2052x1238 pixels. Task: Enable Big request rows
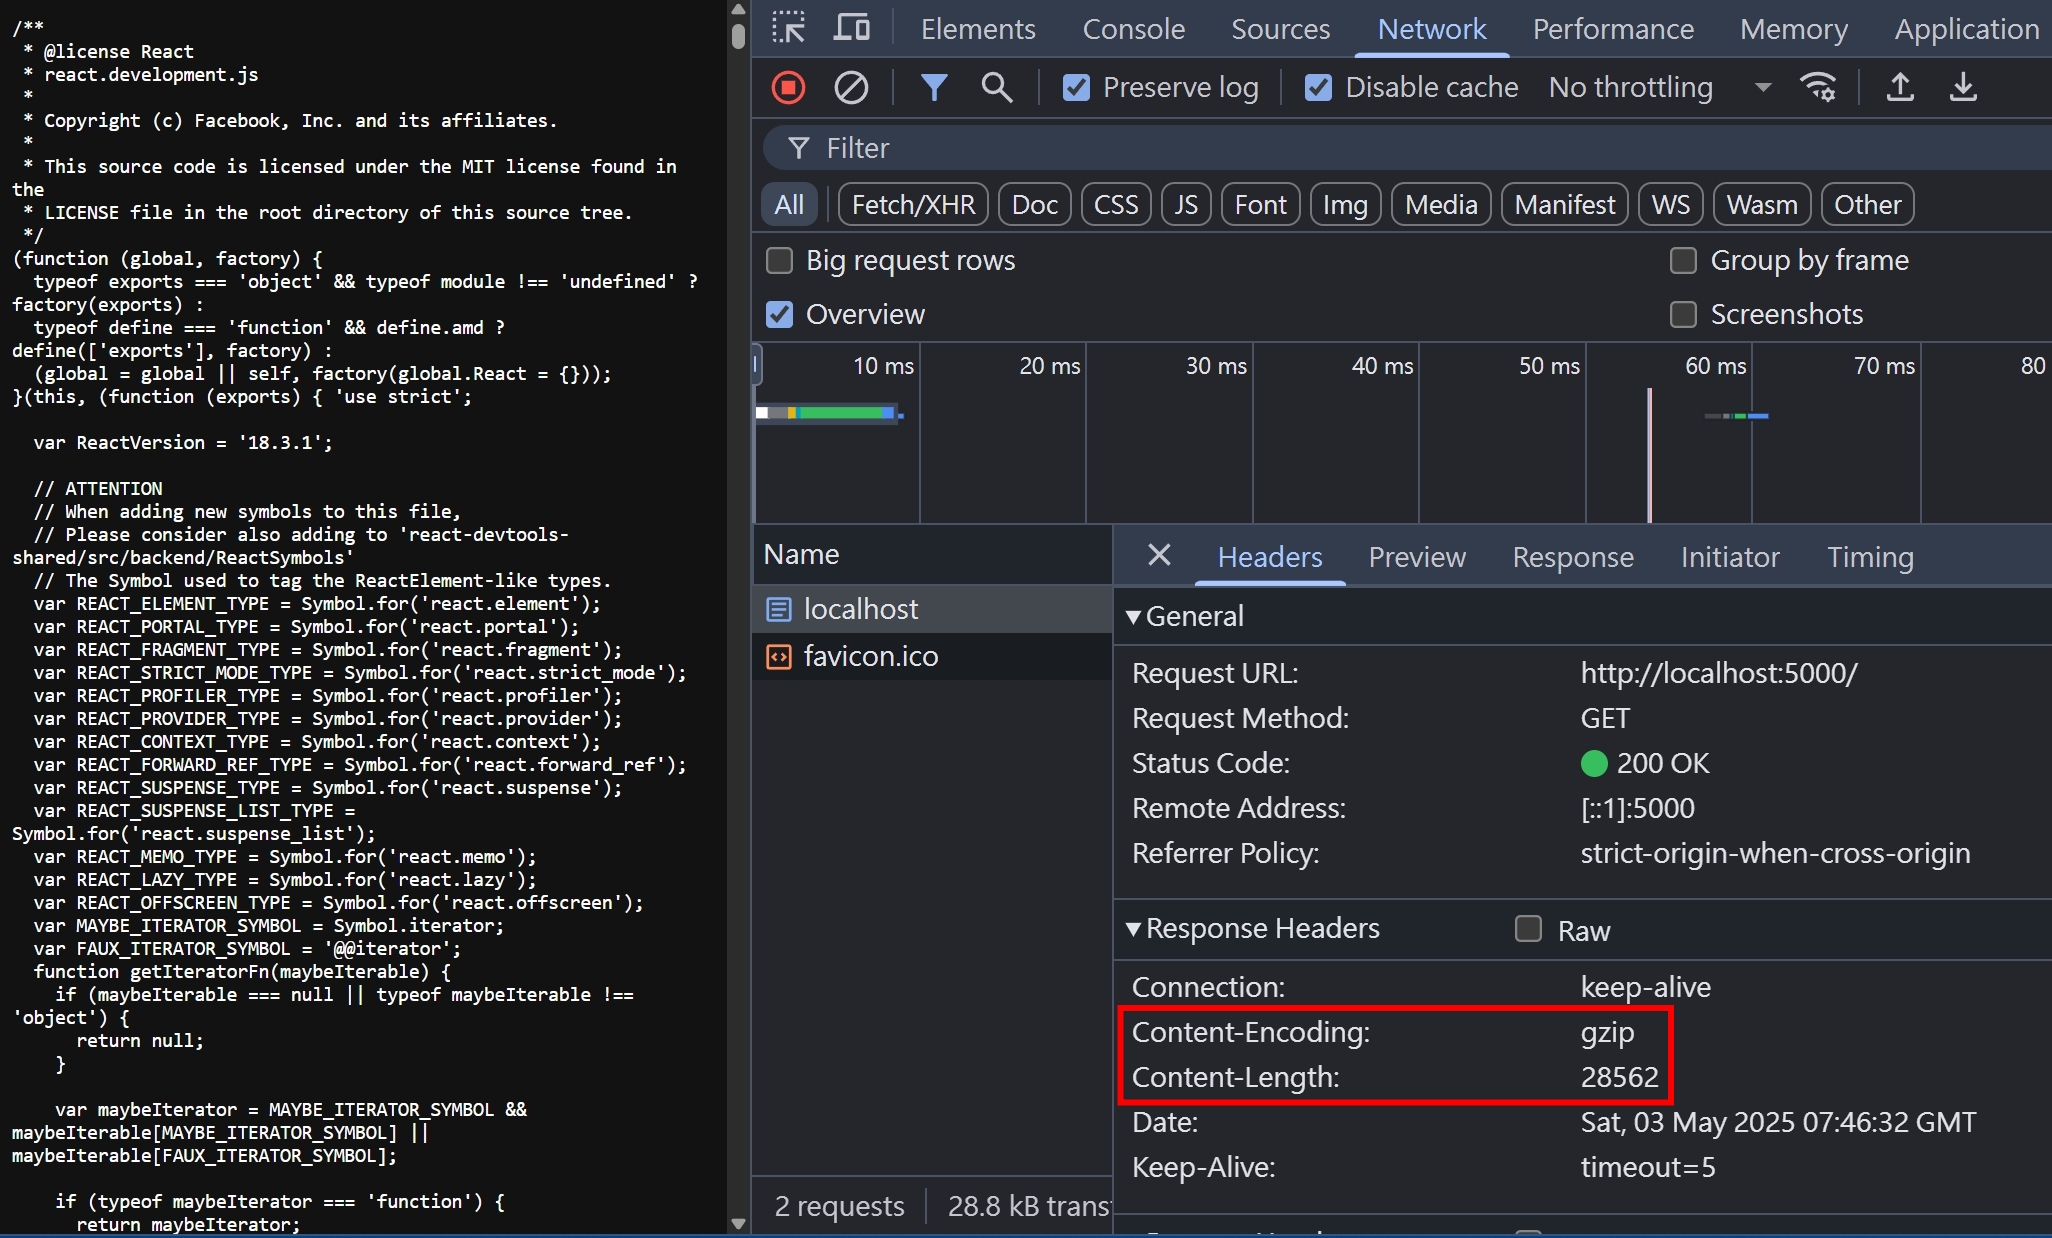[779, 261]
